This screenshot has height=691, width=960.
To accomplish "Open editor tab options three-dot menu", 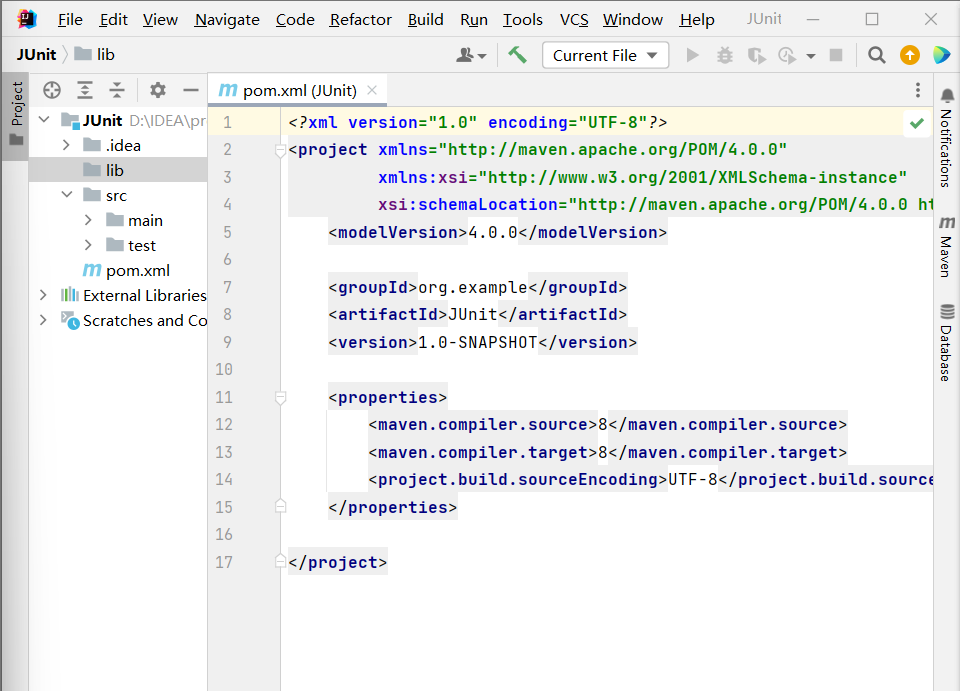I will 917,91.
